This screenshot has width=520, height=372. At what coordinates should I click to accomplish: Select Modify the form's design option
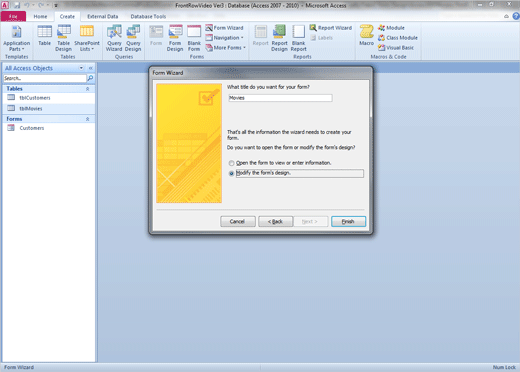click(x=296, y=173)
